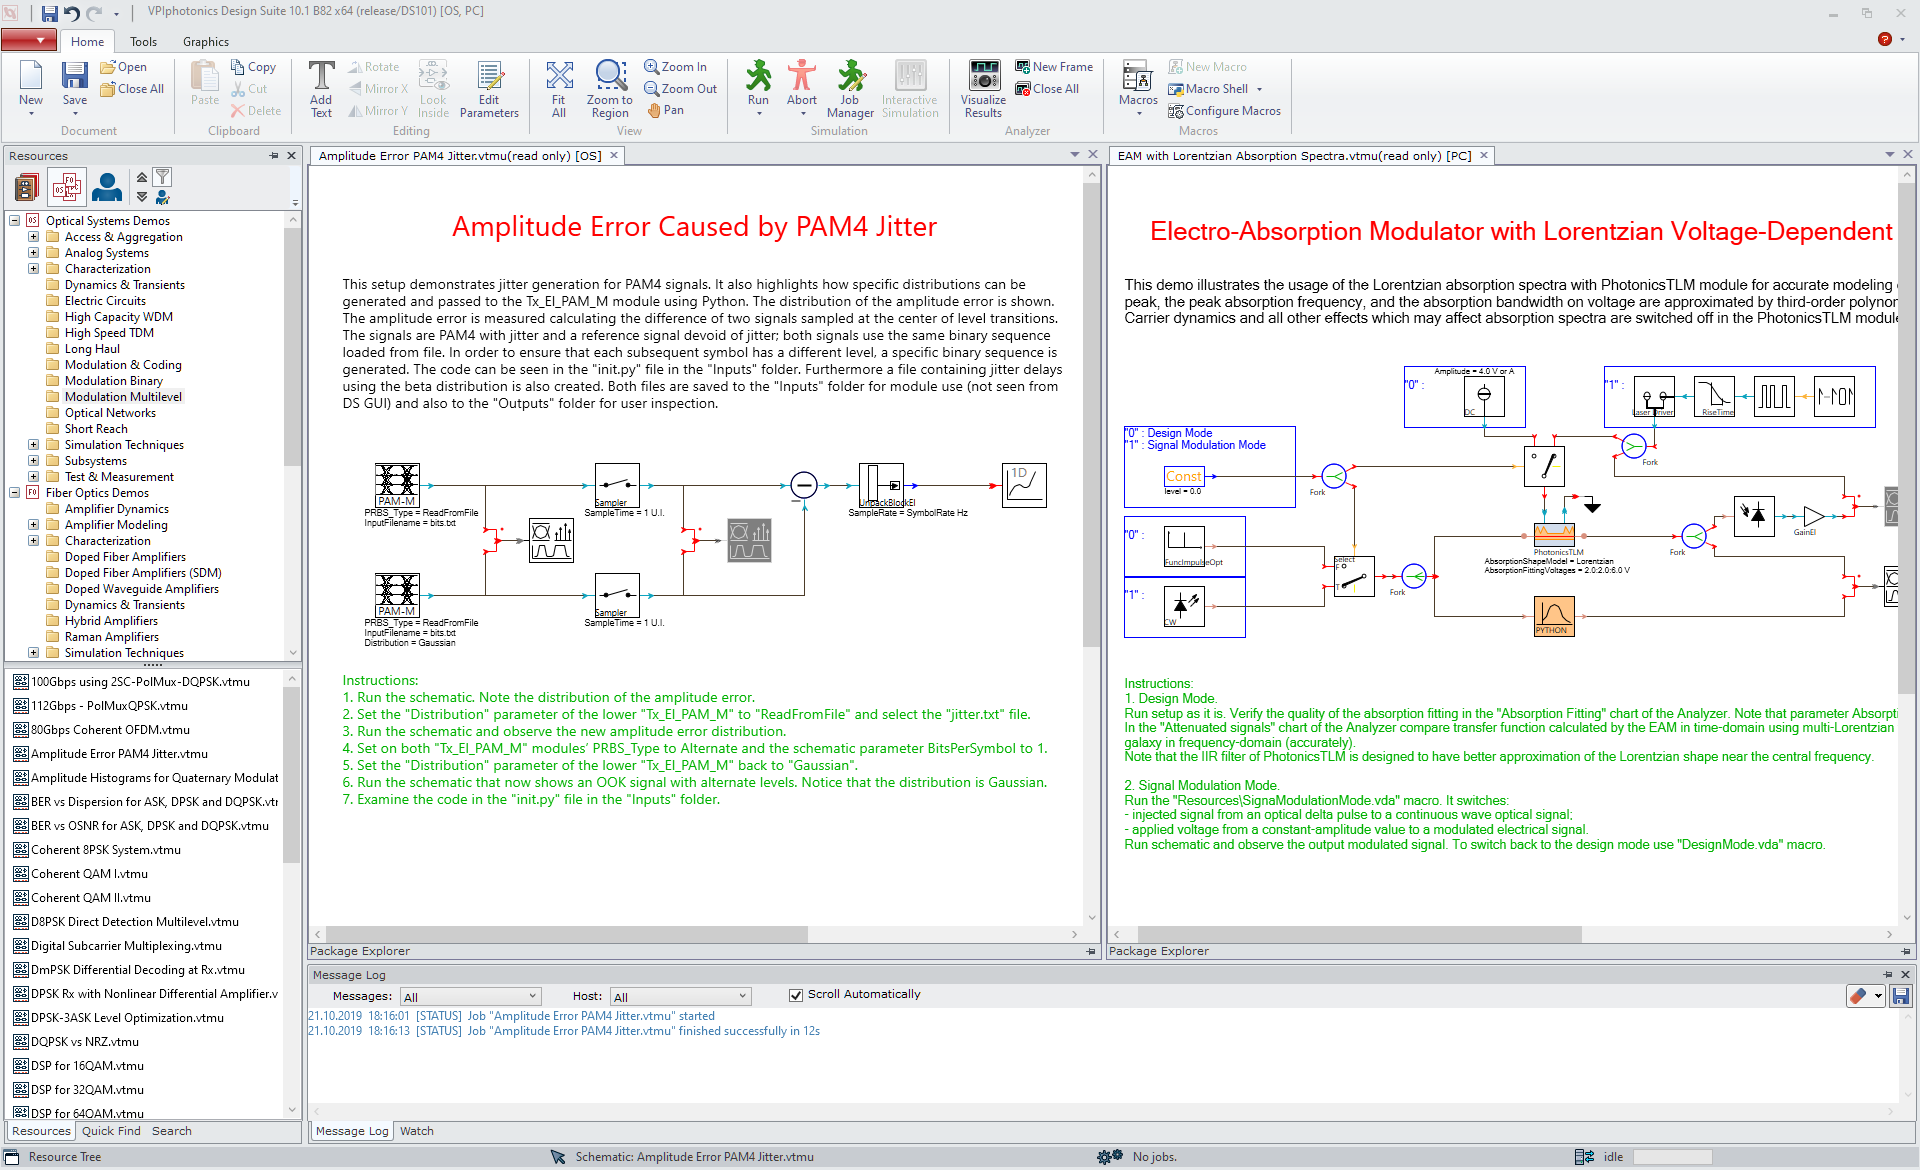1920x1170 pixels.
Task: Click Edit Parameters icon
Action: tap(489, 89)
